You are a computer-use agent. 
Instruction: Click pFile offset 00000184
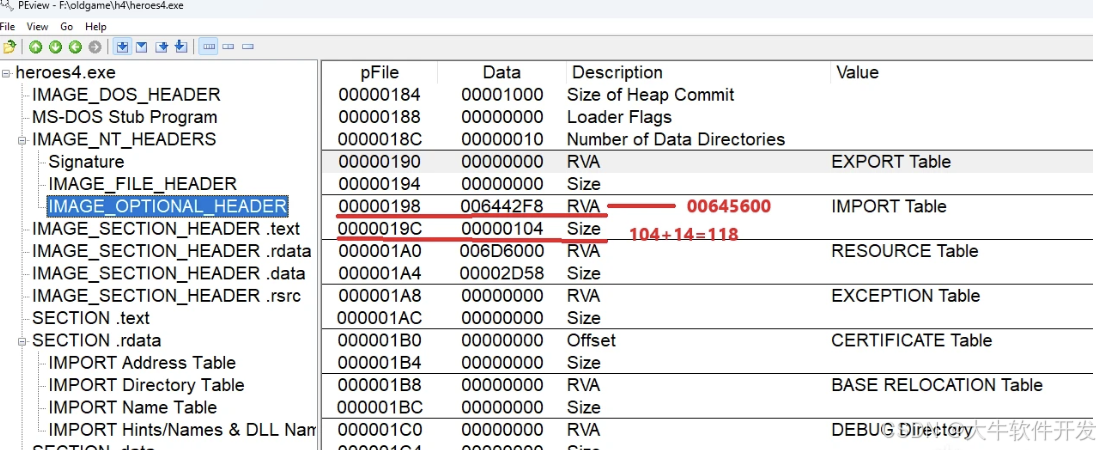[380, 95]
